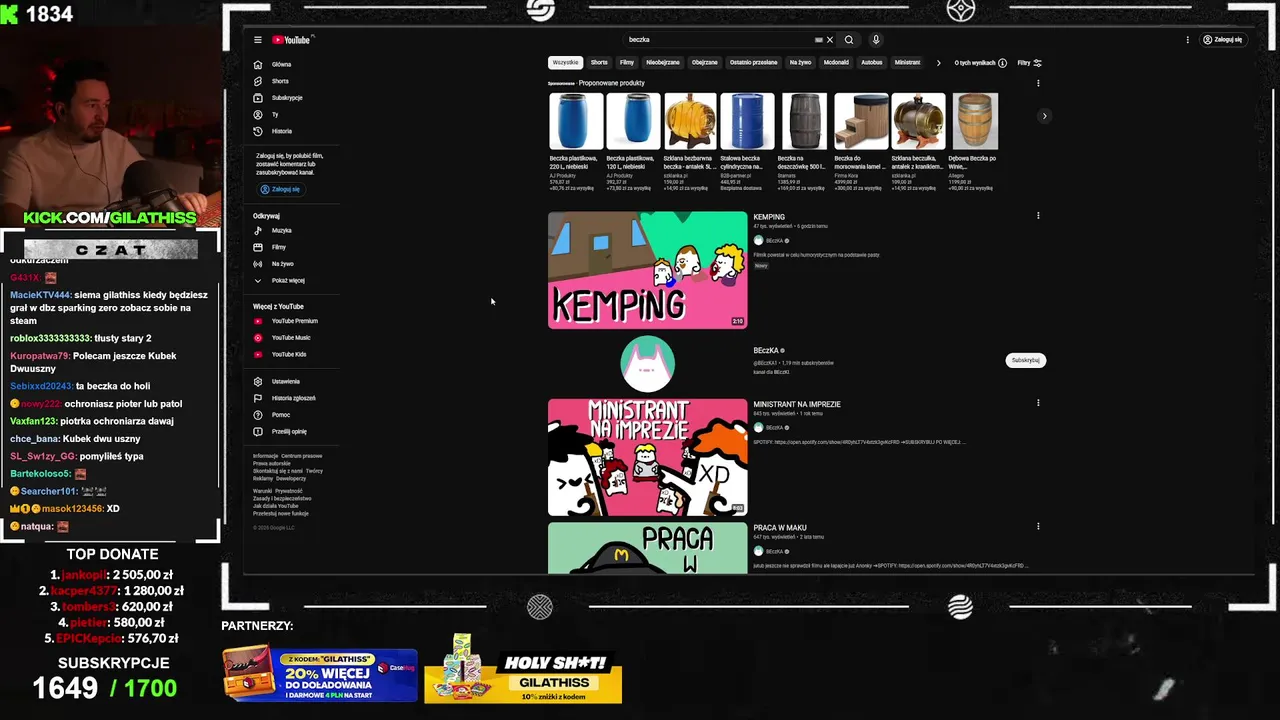The width and height of the screenshot is (1280, 720).
Task: Play the KEMPING video thumbnail
Action: (x=647, y=270)
